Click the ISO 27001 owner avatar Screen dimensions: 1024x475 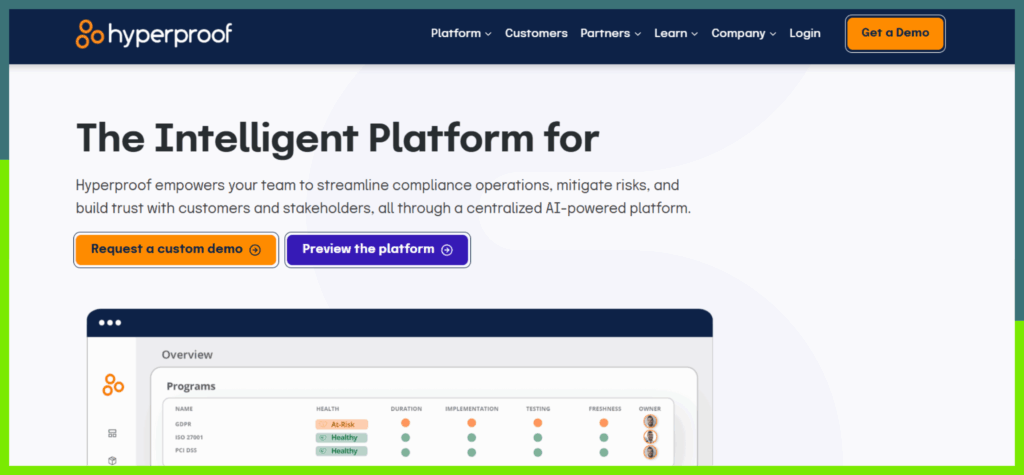click(651, 437)
